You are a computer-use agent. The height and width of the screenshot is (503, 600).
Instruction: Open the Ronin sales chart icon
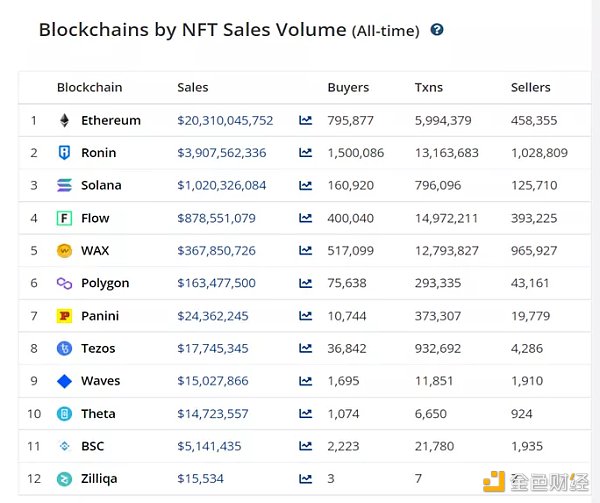coord(305,153)
